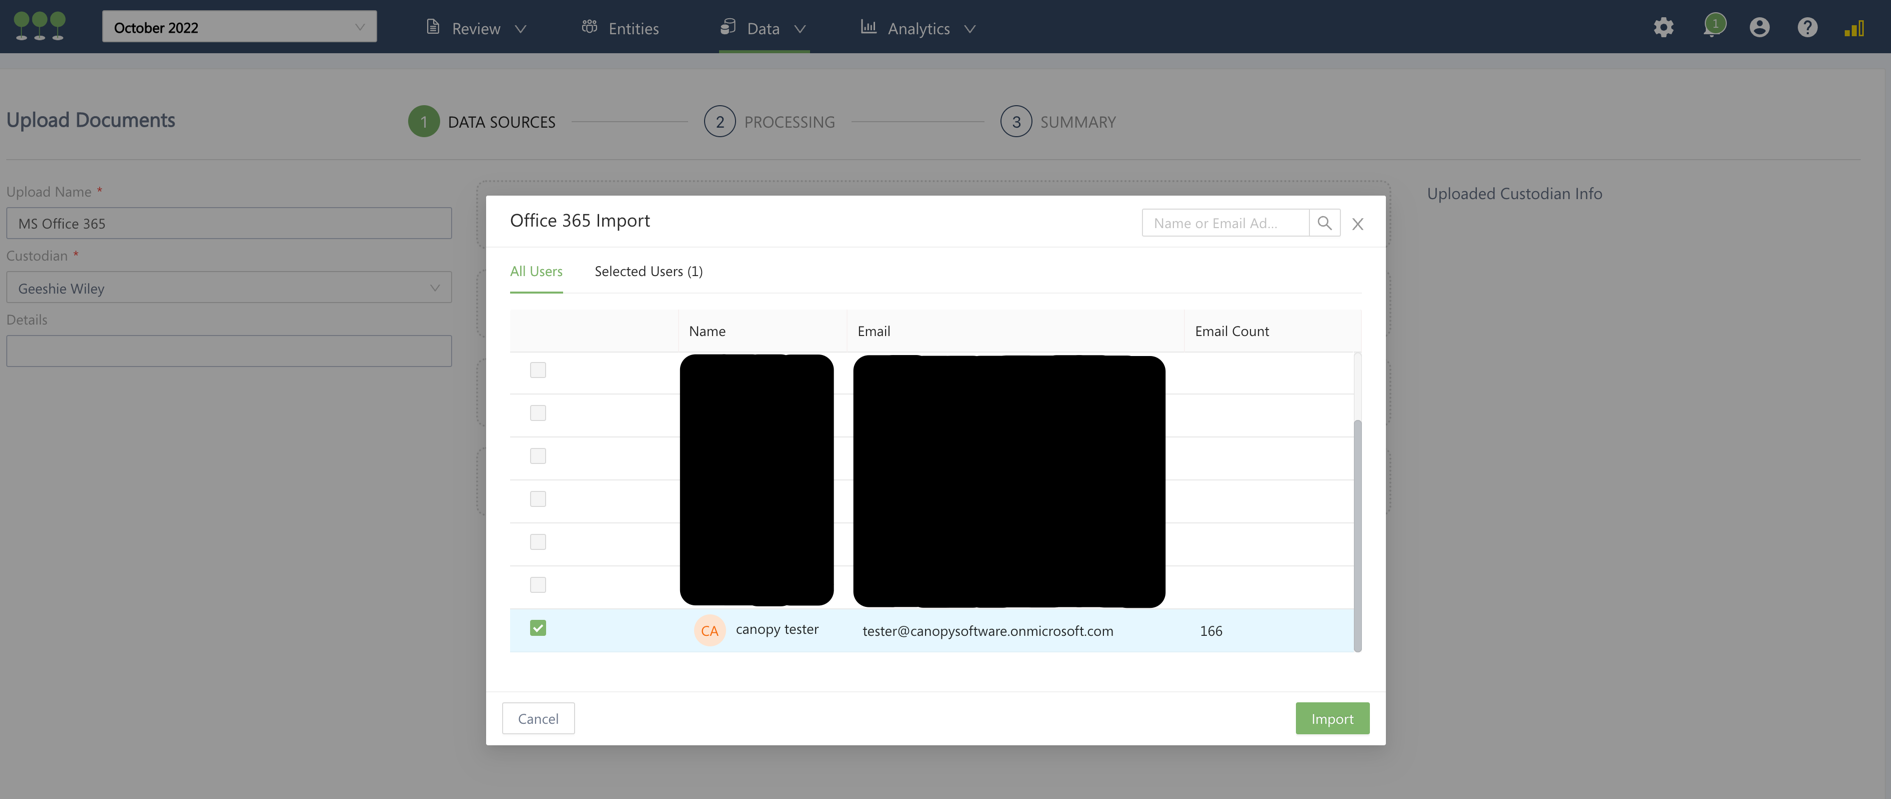Uncheck the canopy tester user checkbox
The image size is (1891, 799).
click(538, 628)
